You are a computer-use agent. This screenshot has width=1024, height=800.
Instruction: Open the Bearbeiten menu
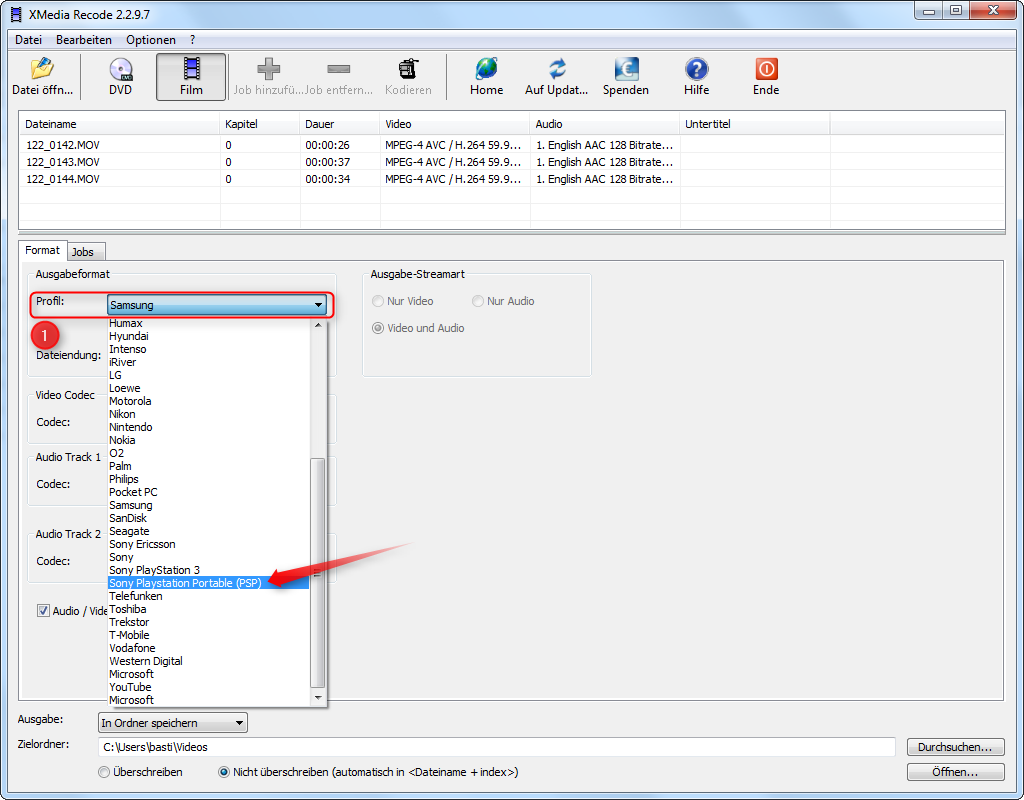pos(84,40)
